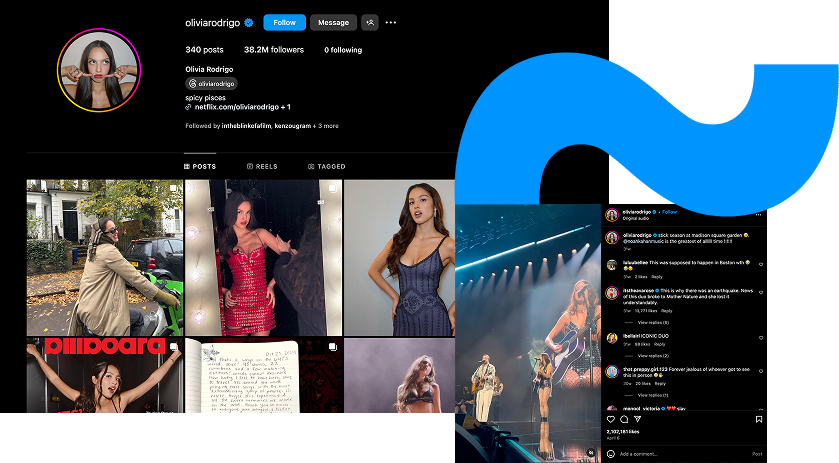Open the similar accounts suggestion icon button
Screen dimensions: 839x463
pyautogui.click(x=370, y=22)
